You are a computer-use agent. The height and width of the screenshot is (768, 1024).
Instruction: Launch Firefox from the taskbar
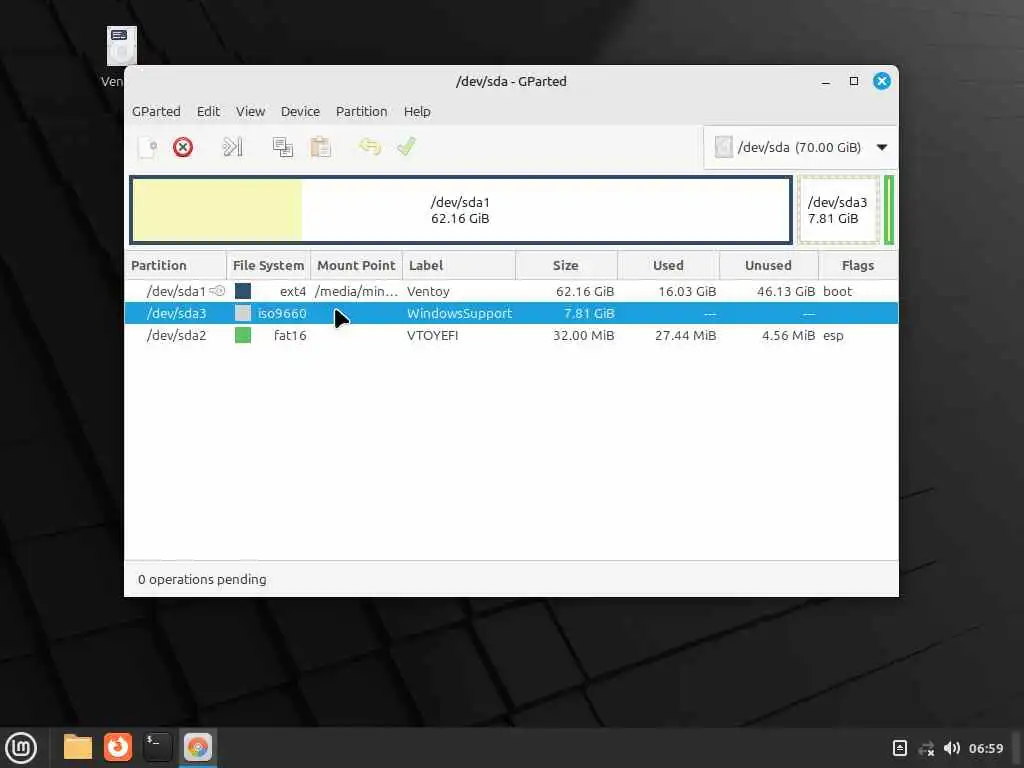tap(118, 747)
